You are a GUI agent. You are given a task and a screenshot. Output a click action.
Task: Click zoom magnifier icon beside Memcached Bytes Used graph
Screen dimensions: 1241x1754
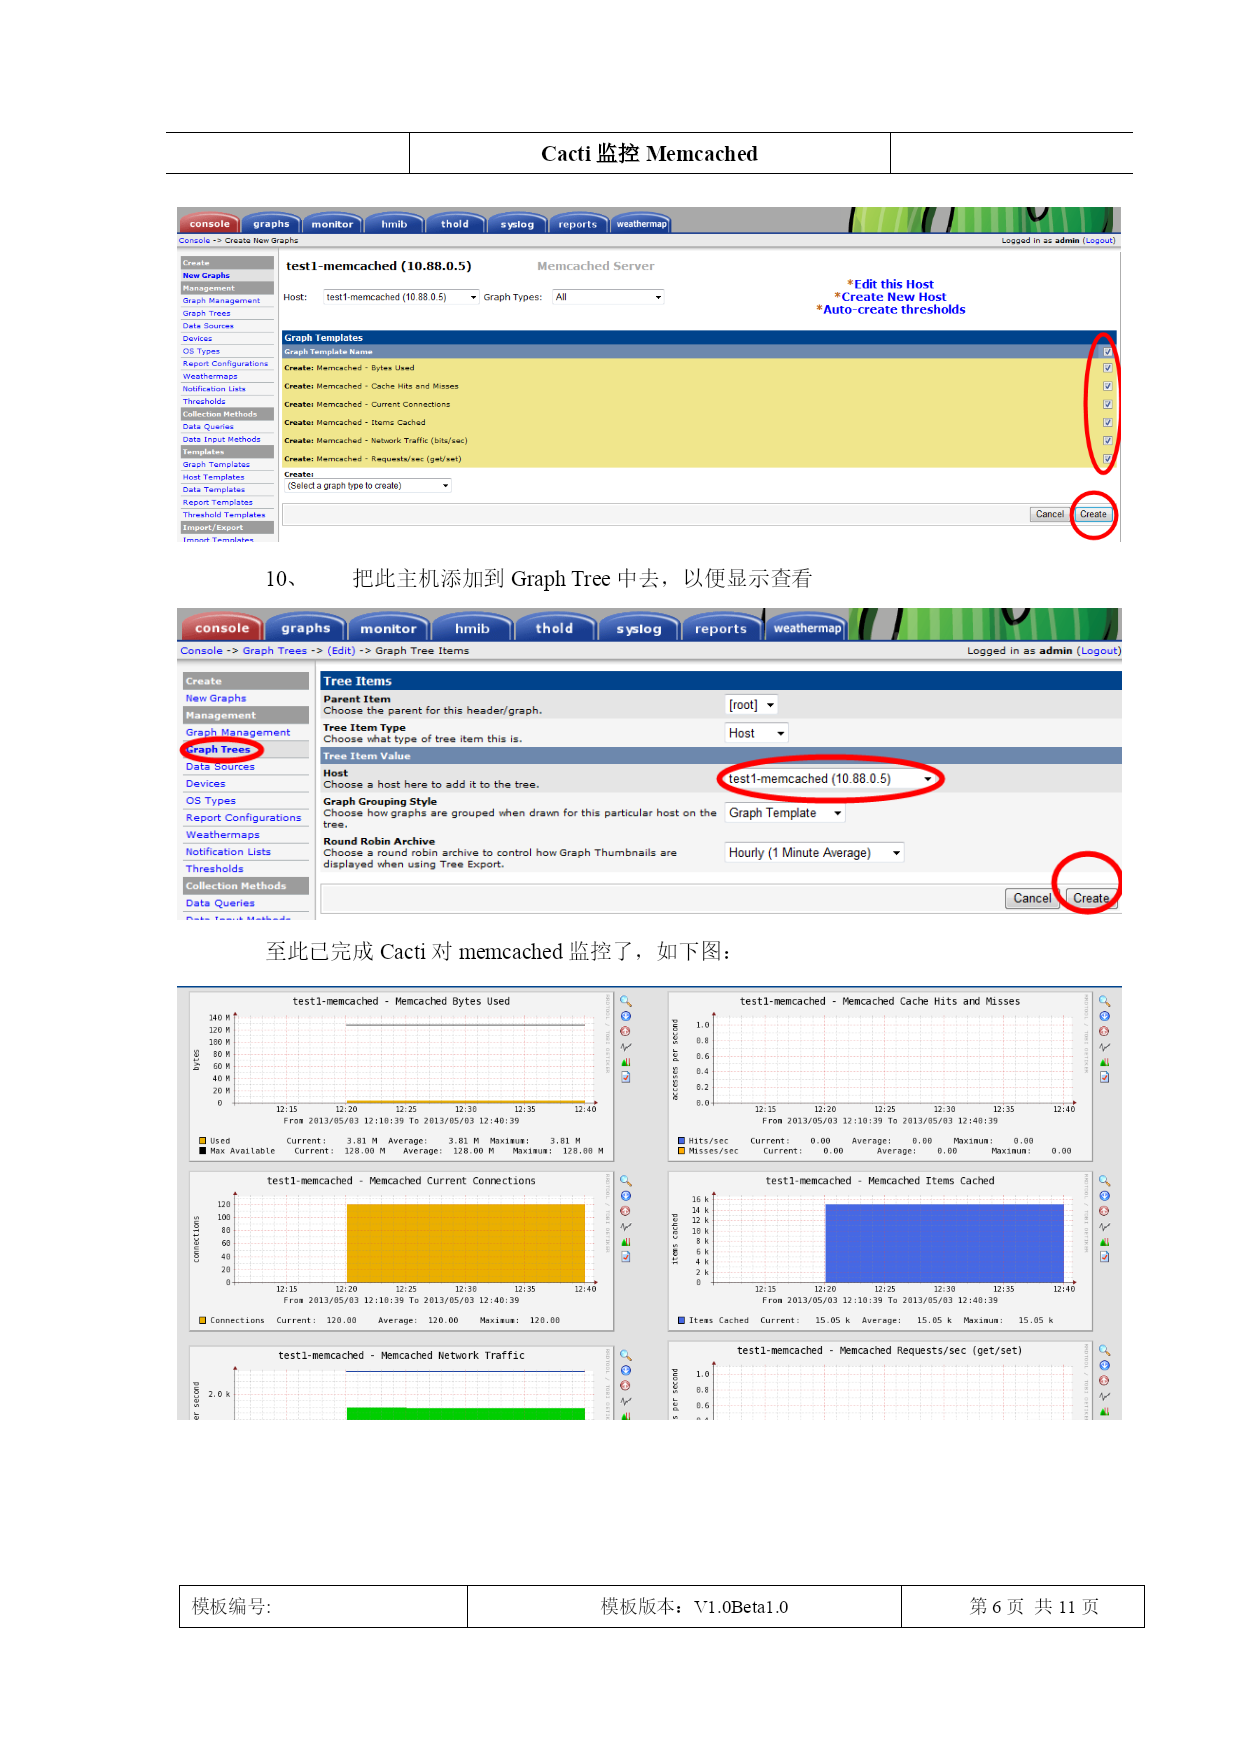pos(626,1001)
